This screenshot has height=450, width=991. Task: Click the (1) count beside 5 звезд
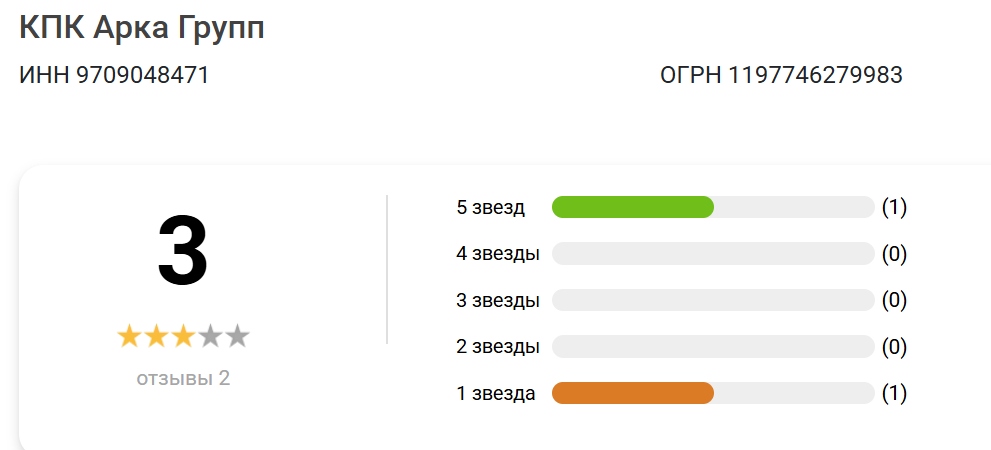click(x=894, y=208)
